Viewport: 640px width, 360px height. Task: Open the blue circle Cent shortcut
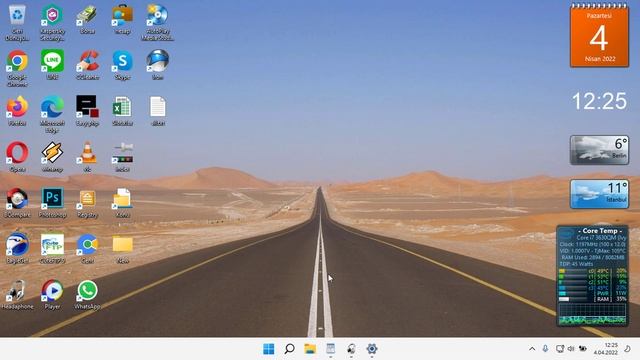click(x=87, y=245)
